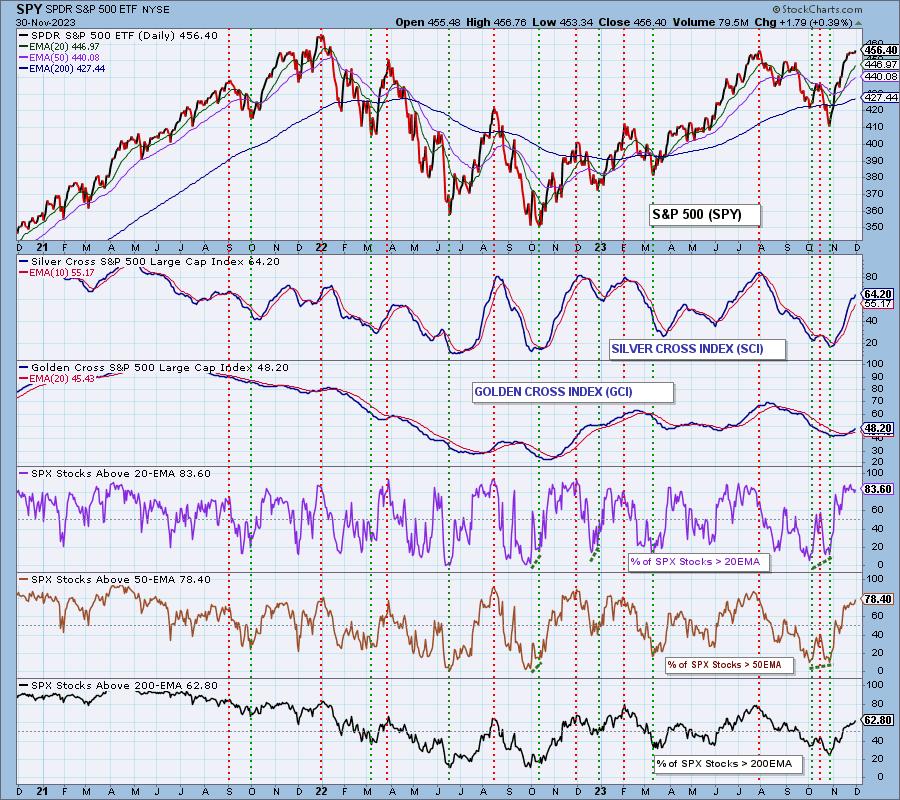900x800 pixels.
Task: Select the EMA(50) 440.08 legend entry
Action: pyautogui.click(x=59, y=57)
